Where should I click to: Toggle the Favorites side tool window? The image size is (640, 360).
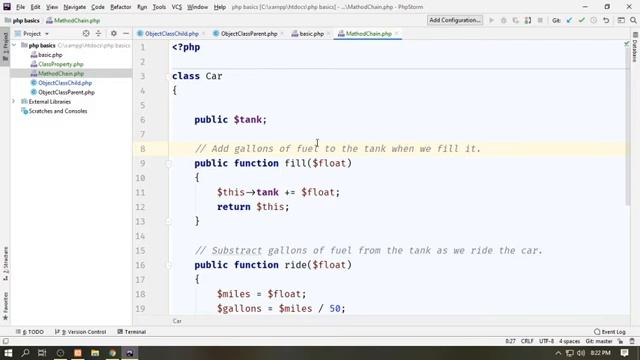point(5,306)
